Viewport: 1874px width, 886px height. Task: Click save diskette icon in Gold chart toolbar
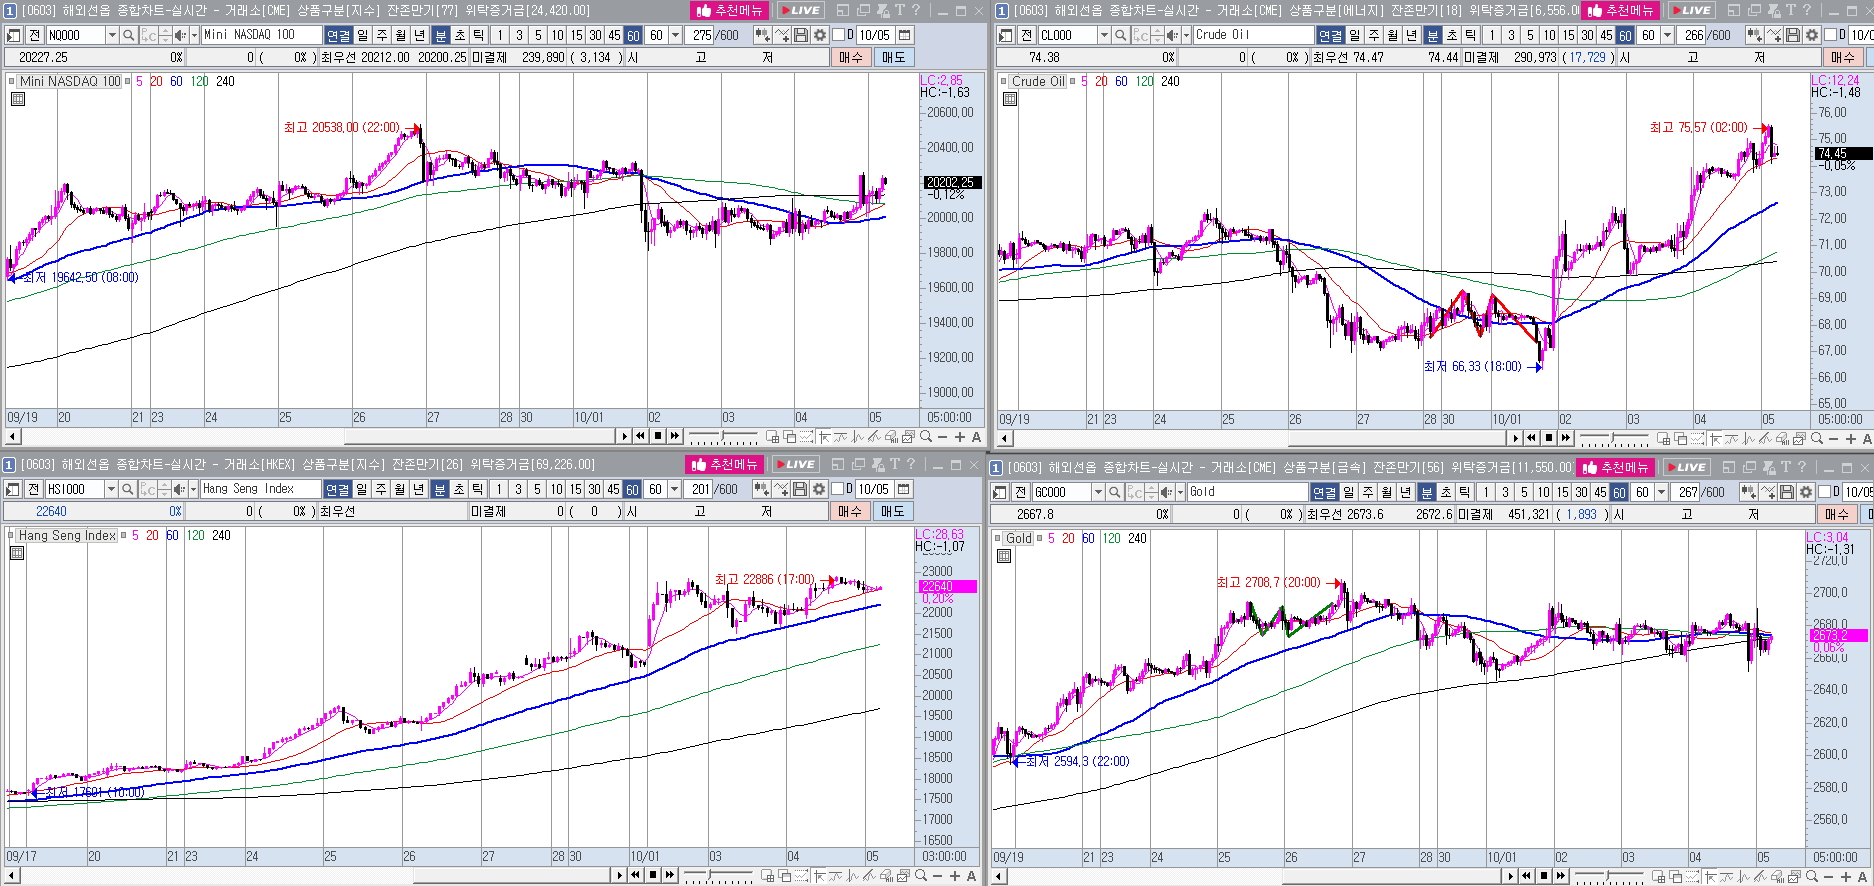pos(1787,492)
